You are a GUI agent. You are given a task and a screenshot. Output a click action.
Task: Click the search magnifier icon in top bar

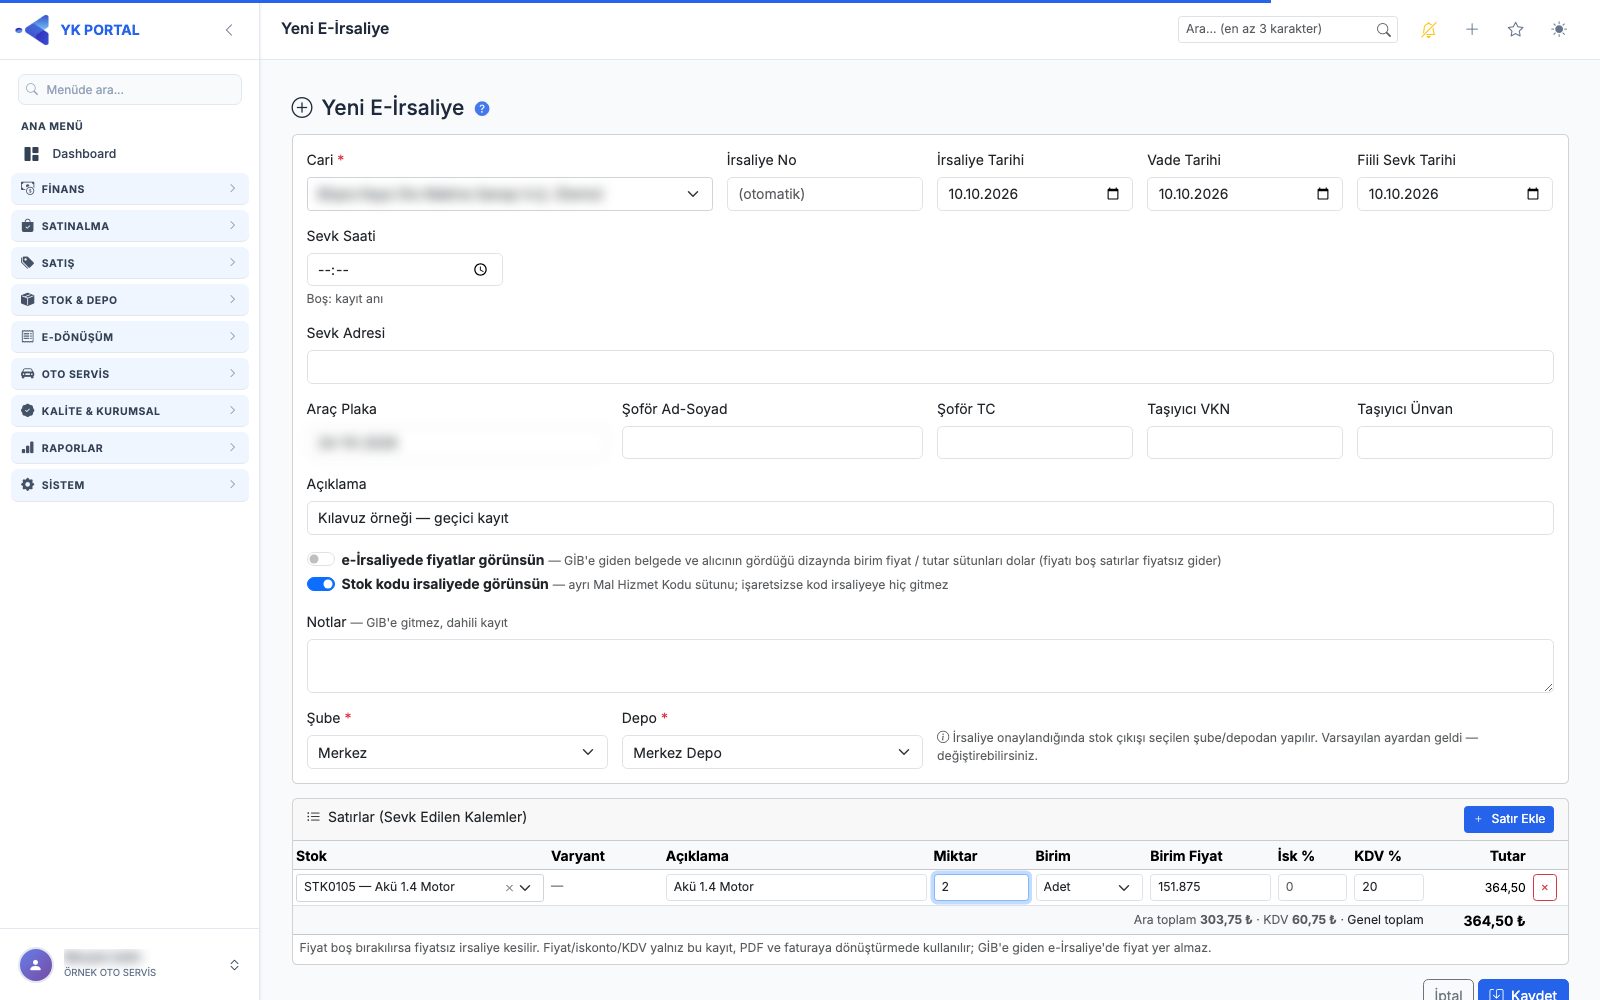[x=1383, y=30]
